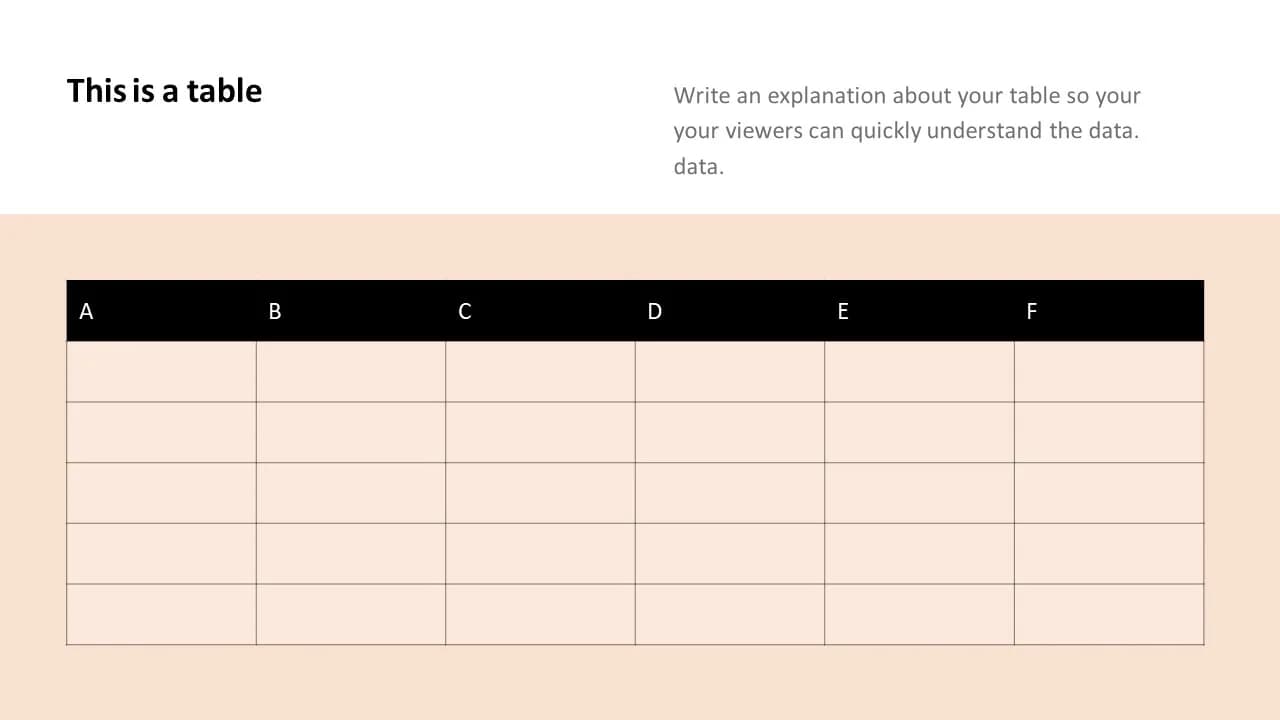Click the last row cell in column A
1280x720 pixels.
pyautogui.click(x=161, y=614)
